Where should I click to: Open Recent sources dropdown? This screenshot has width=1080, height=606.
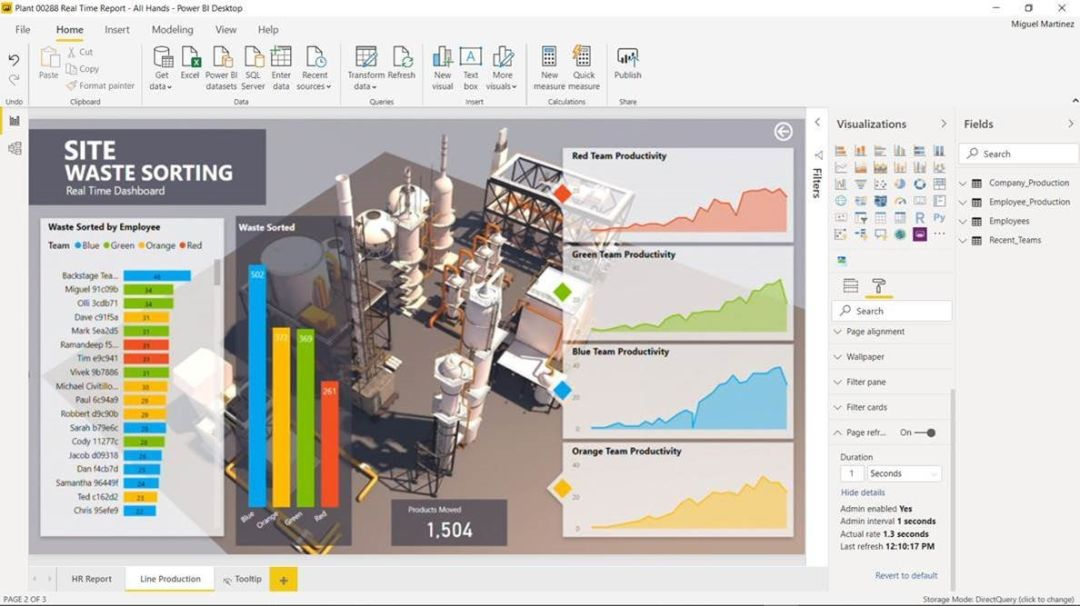(x=314, y=68)
